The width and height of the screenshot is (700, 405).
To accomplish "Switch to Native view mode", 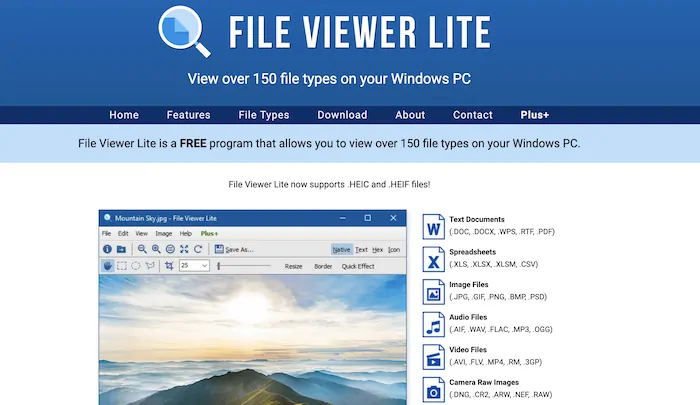I will click(x=342, y=250).
